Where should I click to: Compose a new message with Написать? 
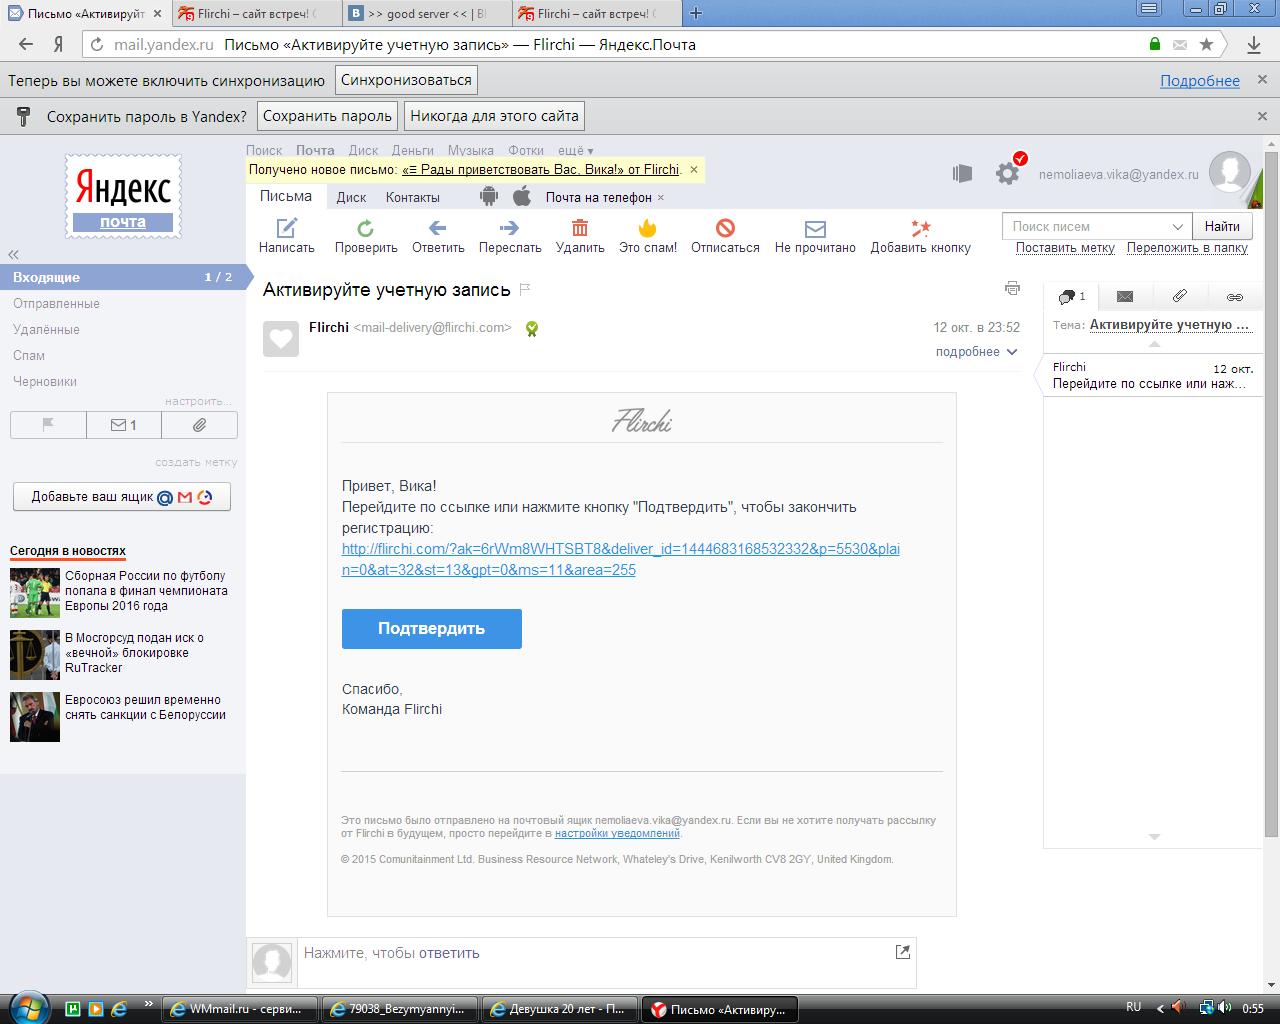click(287, 237)
